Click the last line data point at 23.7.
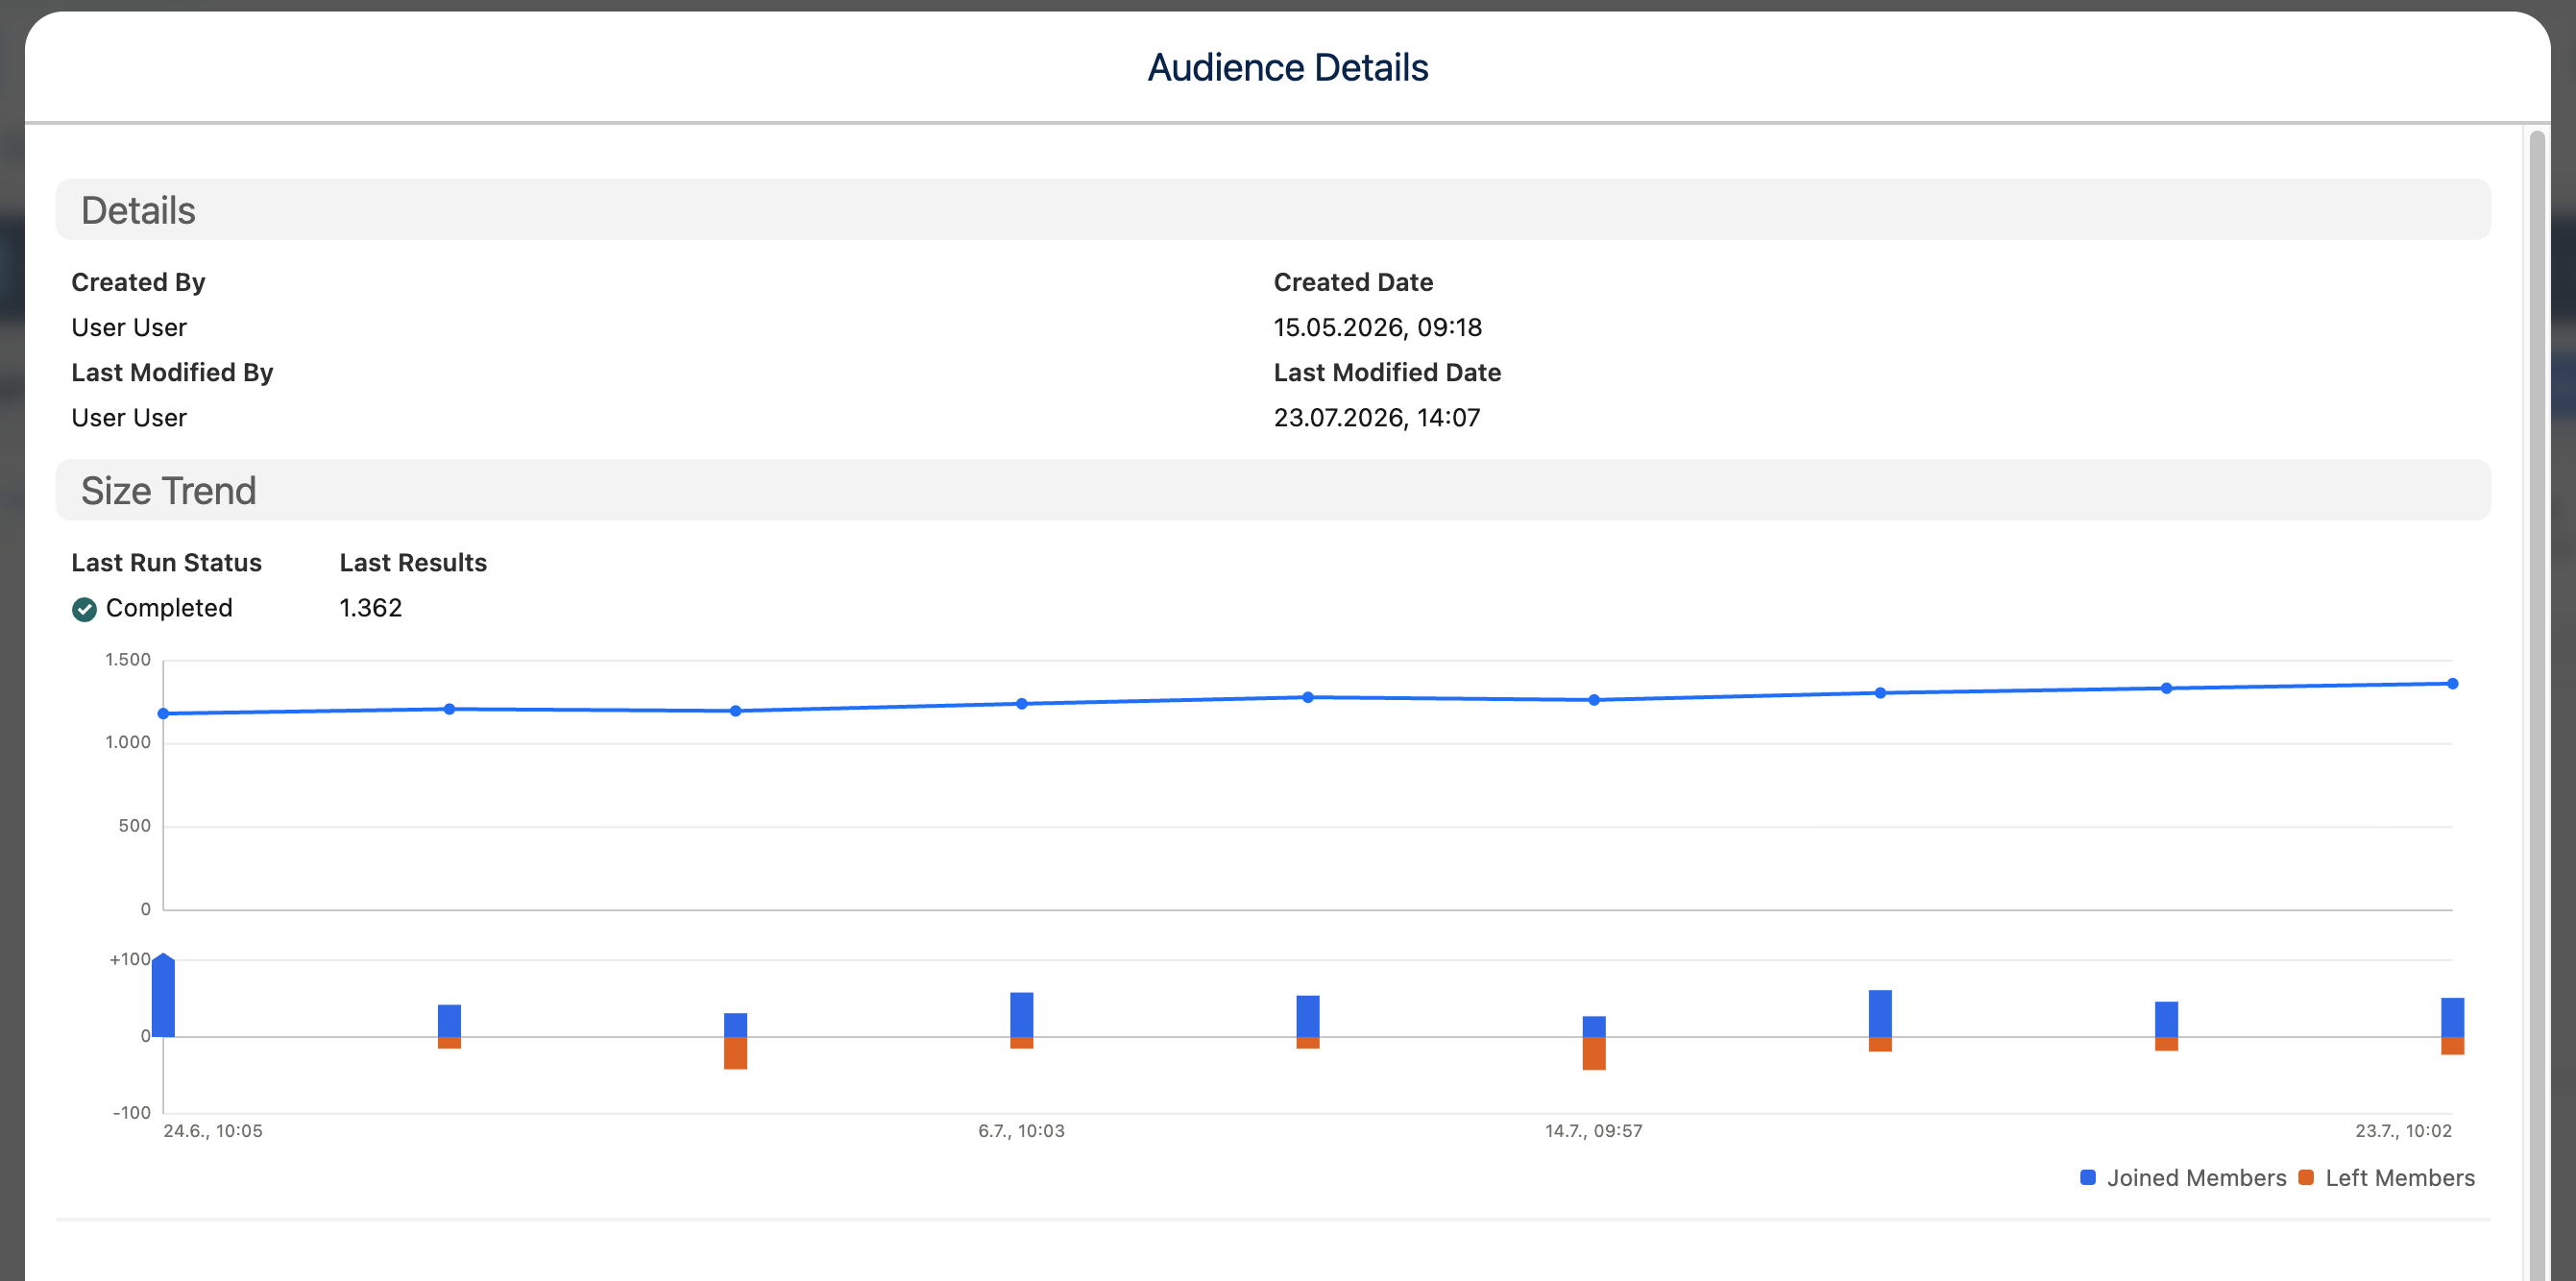 [x=2452, y=684]
